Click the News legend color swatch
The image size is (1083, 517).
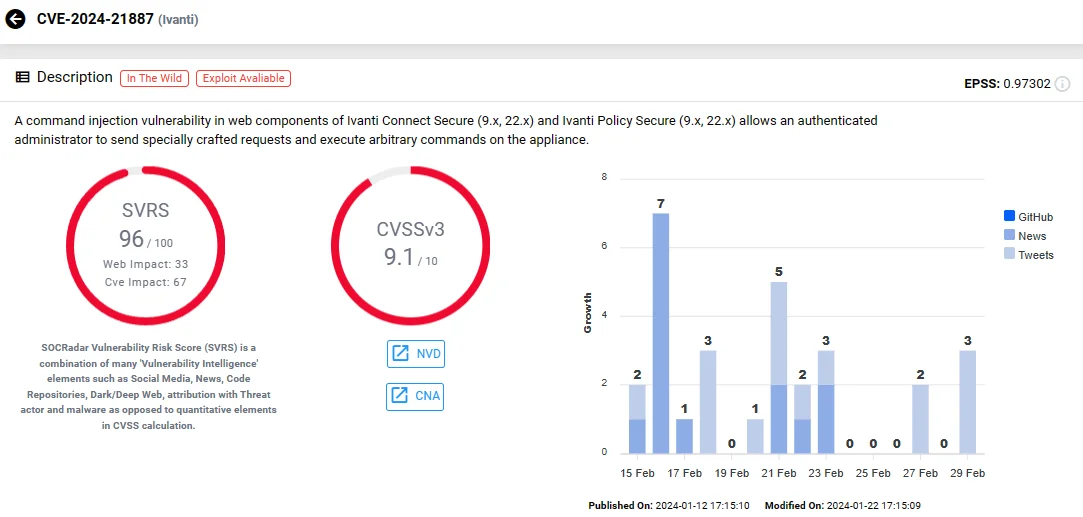(x=1008, y=236)
